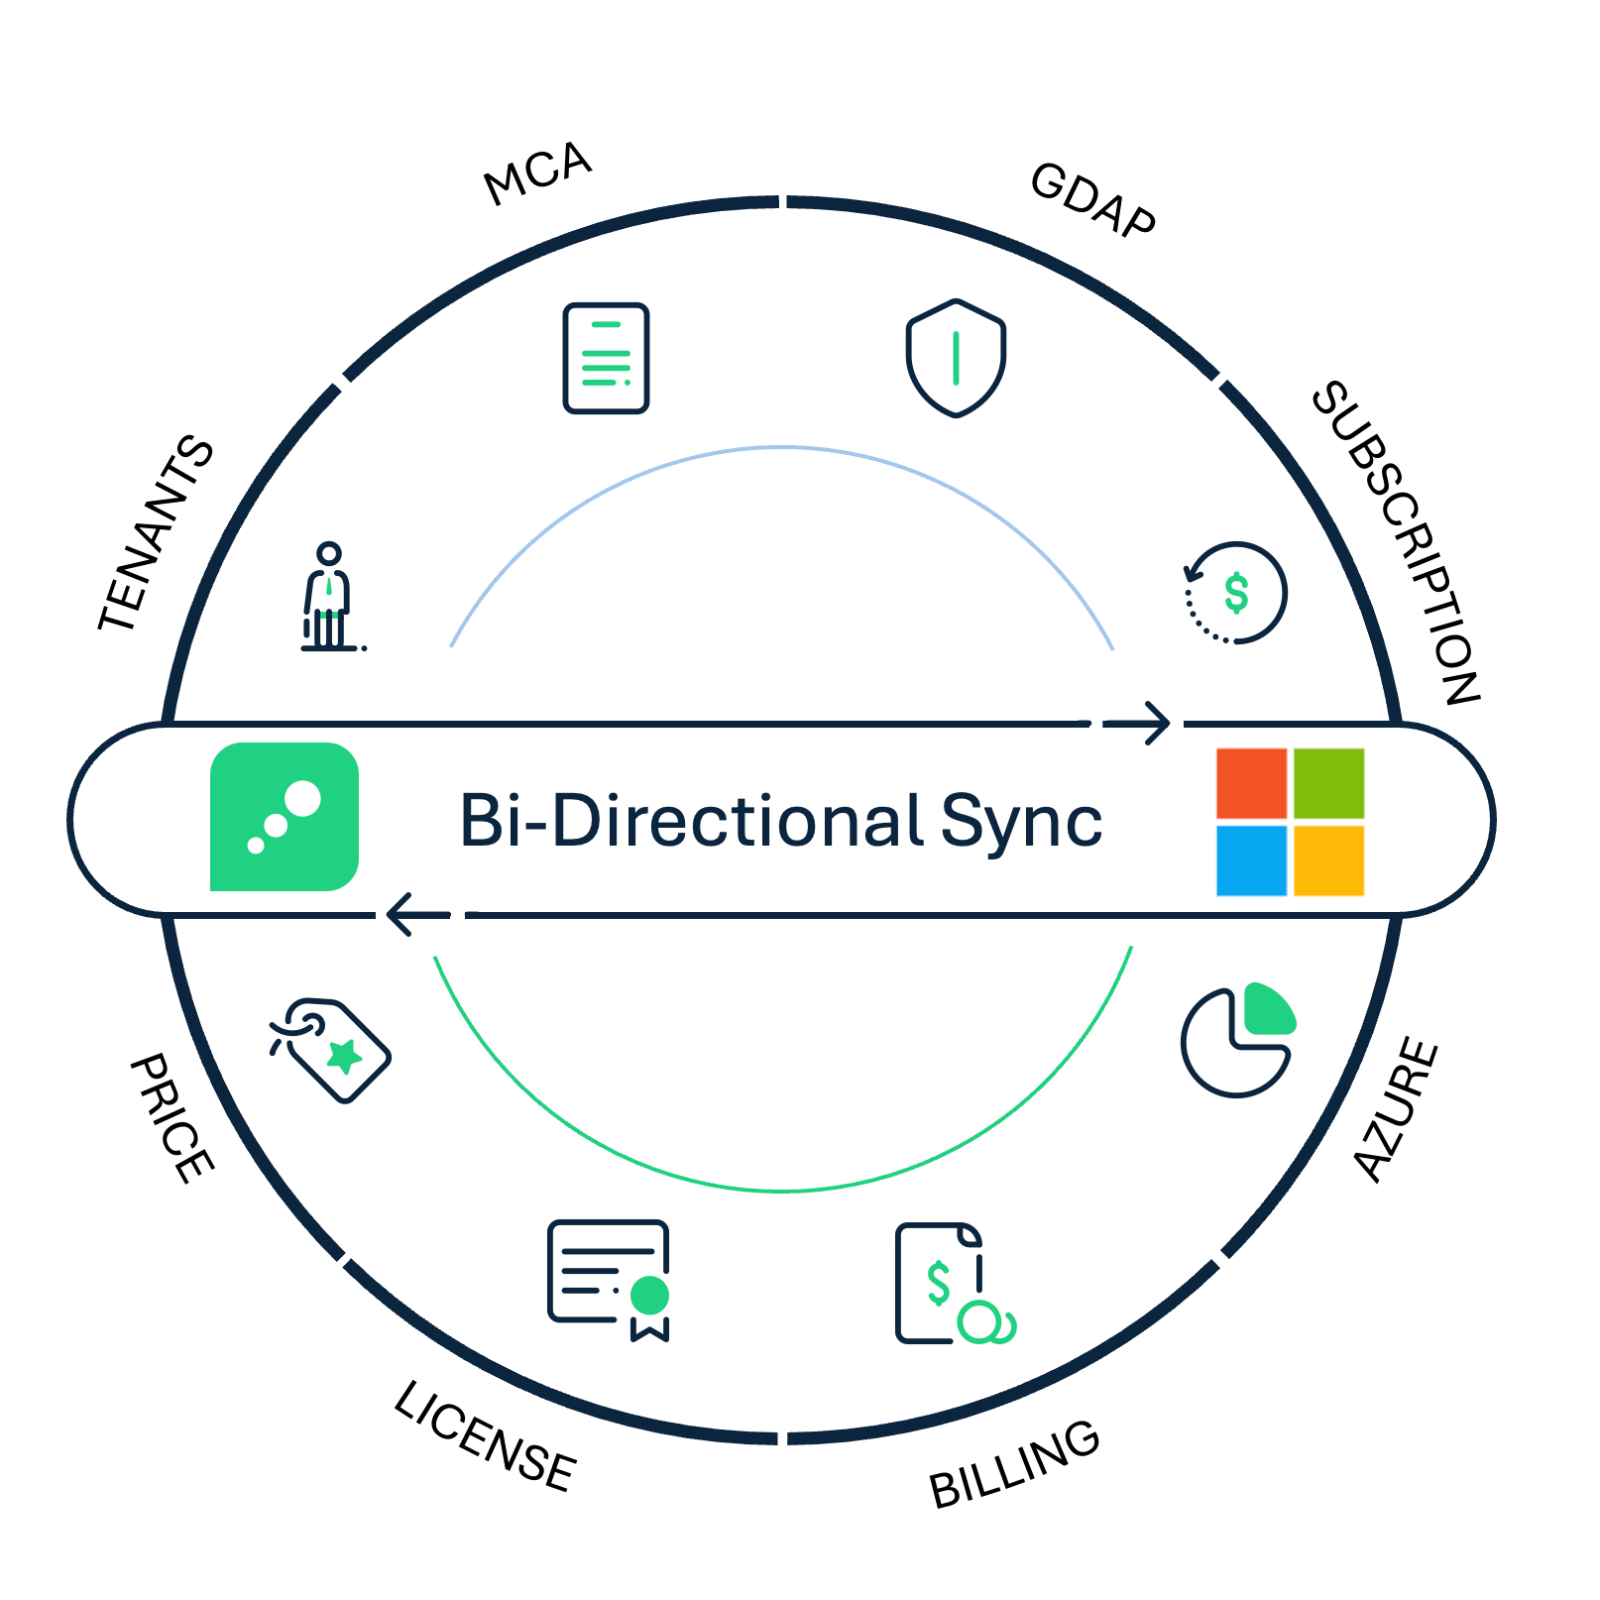Viewport: 1600px width, 1600px height.
Task: Click the GDAP label
Action: point(1093,200)
